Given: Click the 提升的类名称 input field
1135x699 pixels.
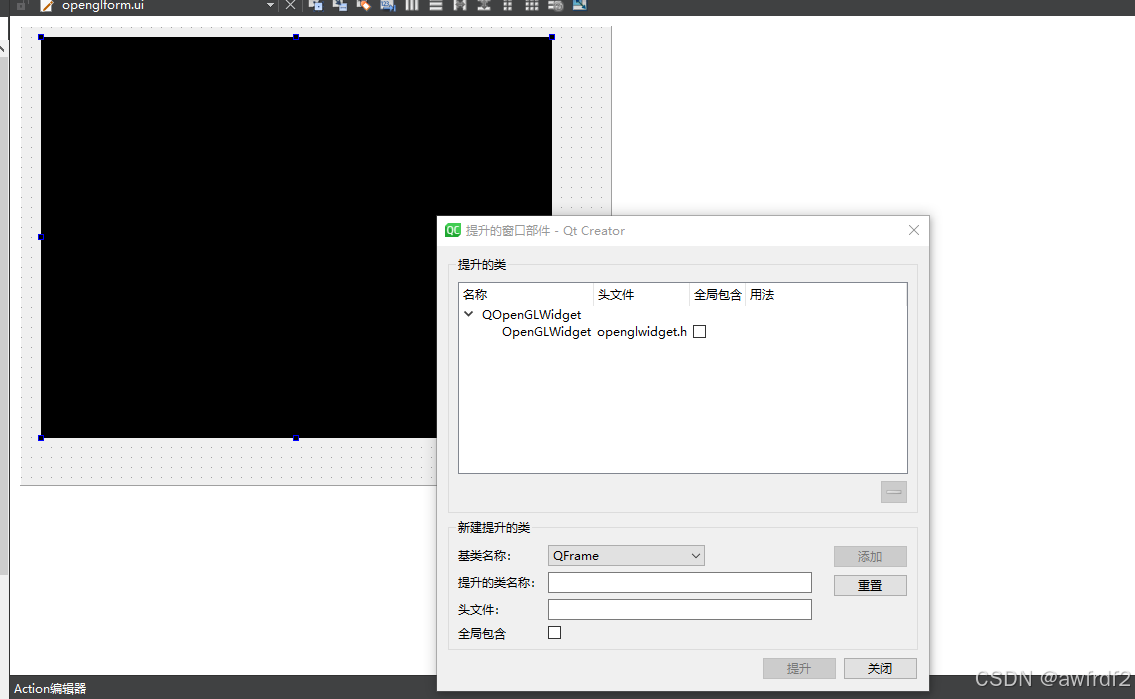Looking at the screenshot, I should click(680, 582).
